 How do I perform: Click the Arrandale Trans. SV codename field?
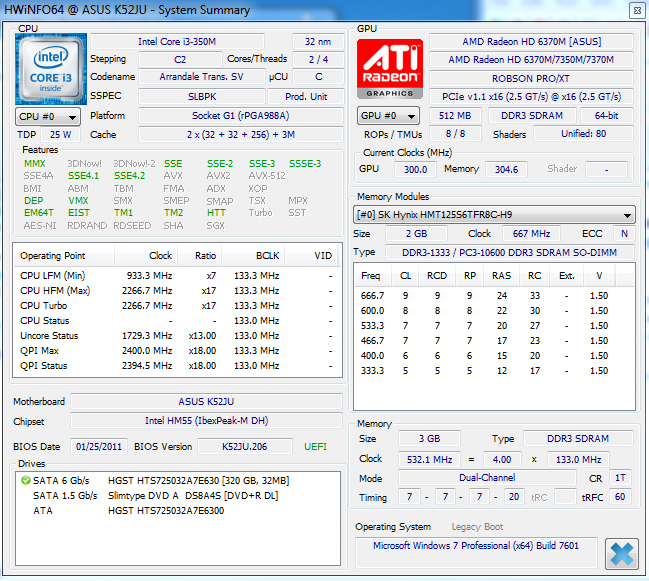tap(202, 77)
